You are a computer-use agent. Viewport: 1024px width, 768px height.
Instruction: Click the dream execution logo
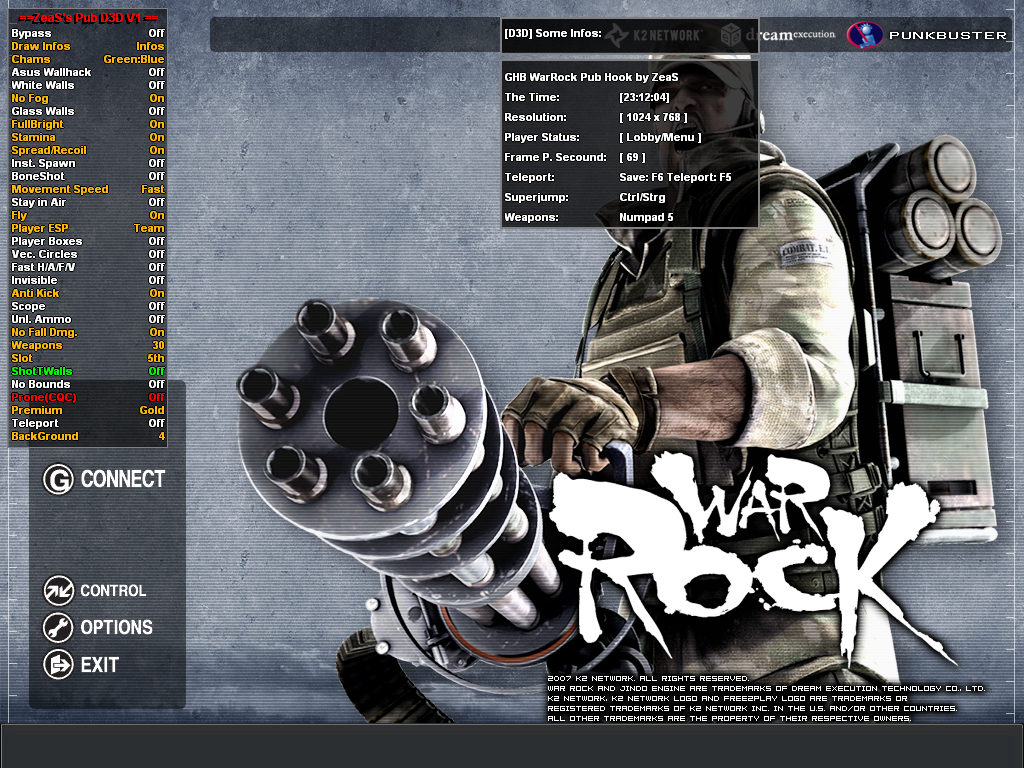point(778,35)
